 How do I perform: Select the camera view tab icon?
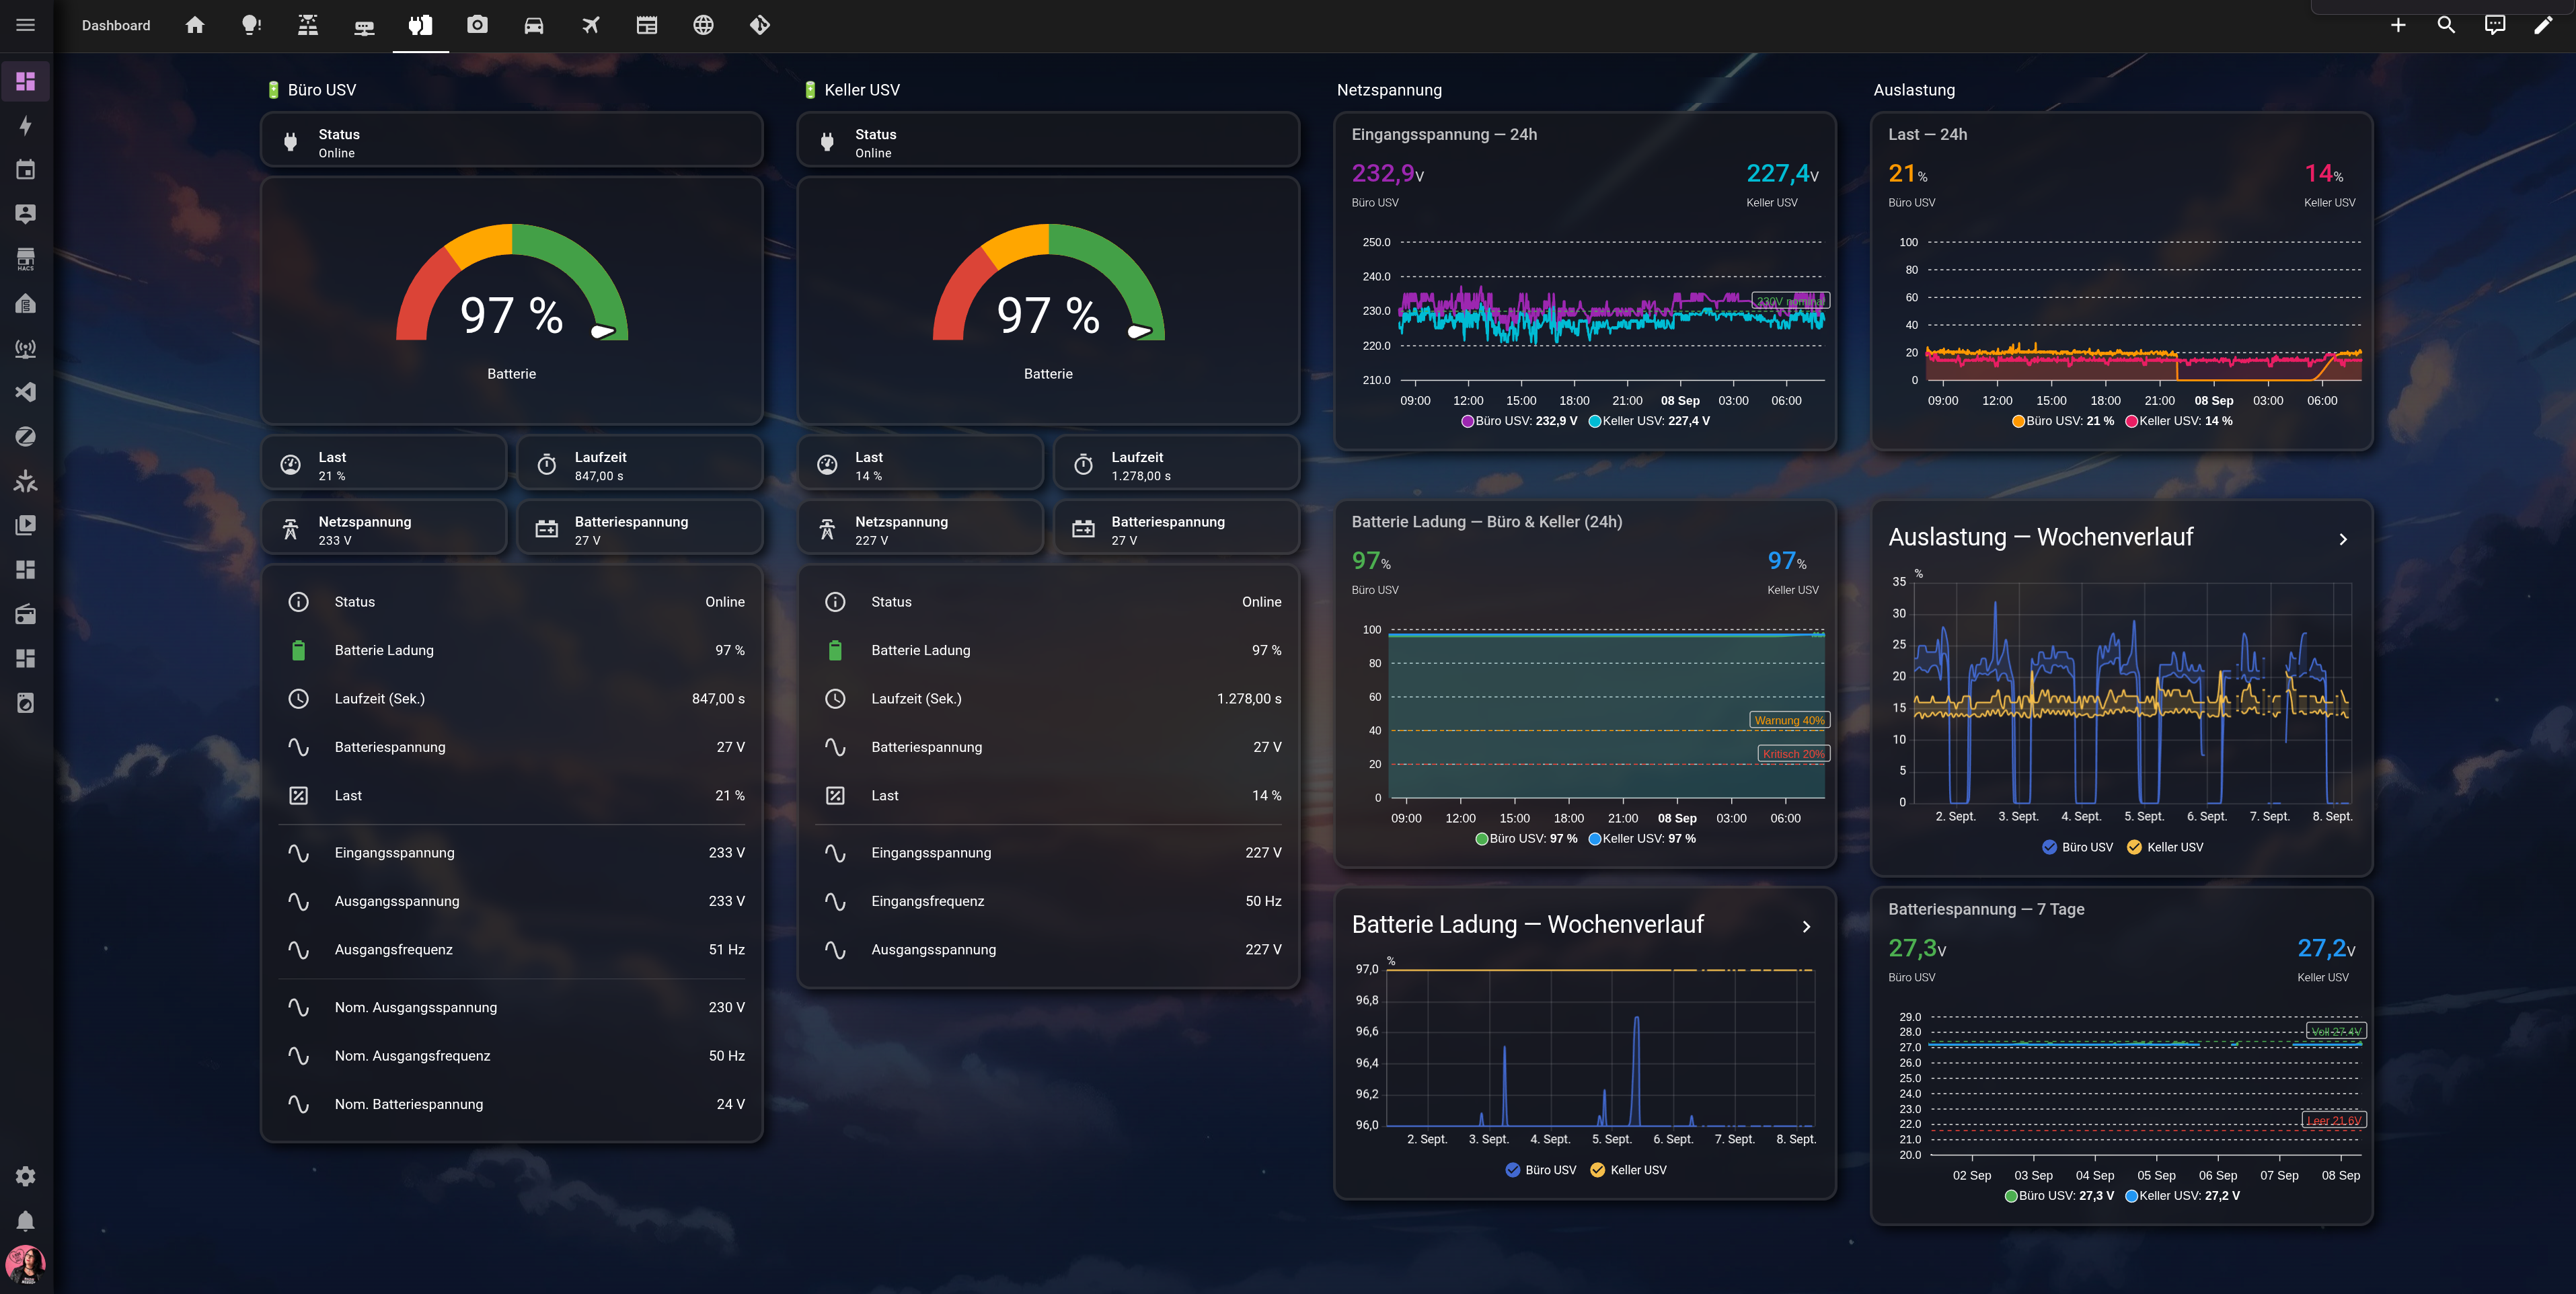pyautogui.click(x=477, y=25)
